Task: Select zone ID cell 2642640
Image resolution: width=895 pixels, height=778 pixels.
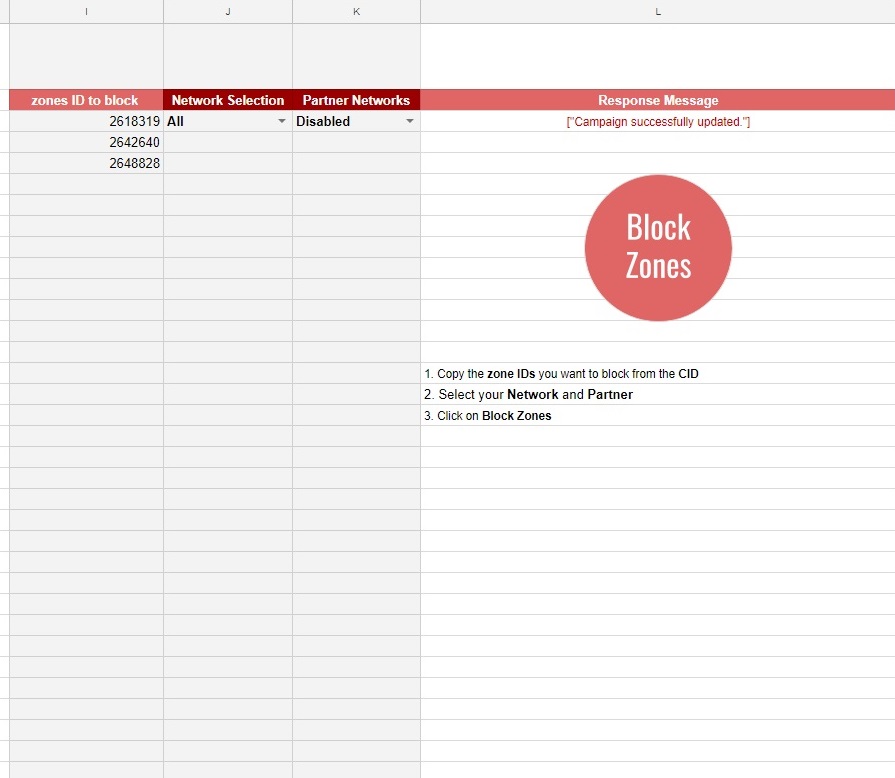Action: (86, 142)
